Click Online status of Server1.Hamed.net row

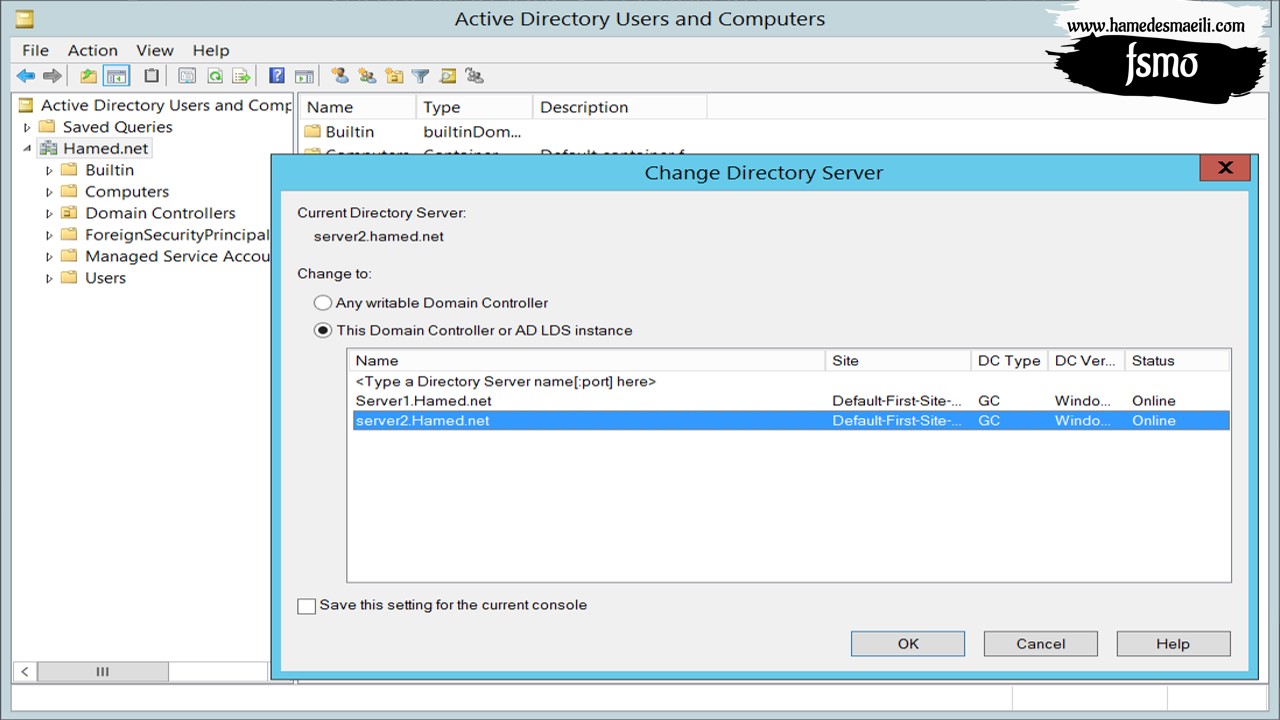[x=1154, y=401]
